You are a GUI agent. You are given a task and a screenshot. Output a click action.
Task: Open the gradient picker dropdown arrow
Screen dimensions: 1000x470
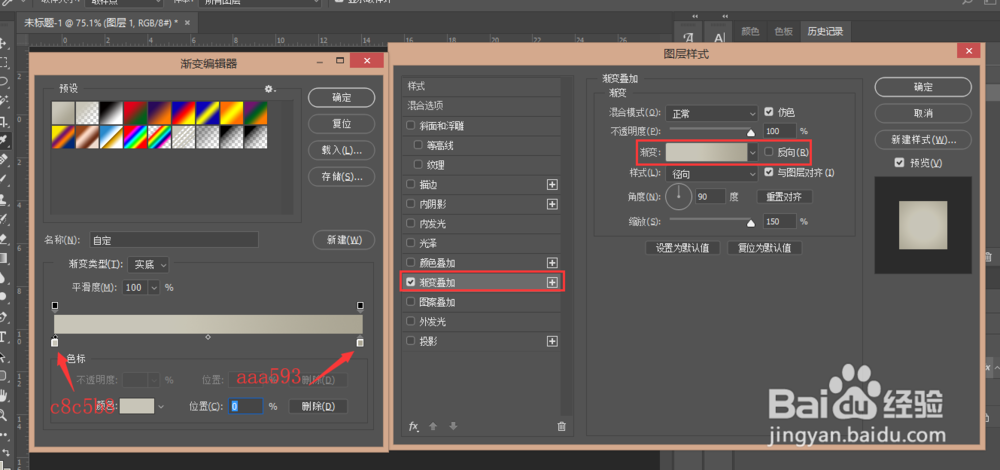tap(753, 152)
